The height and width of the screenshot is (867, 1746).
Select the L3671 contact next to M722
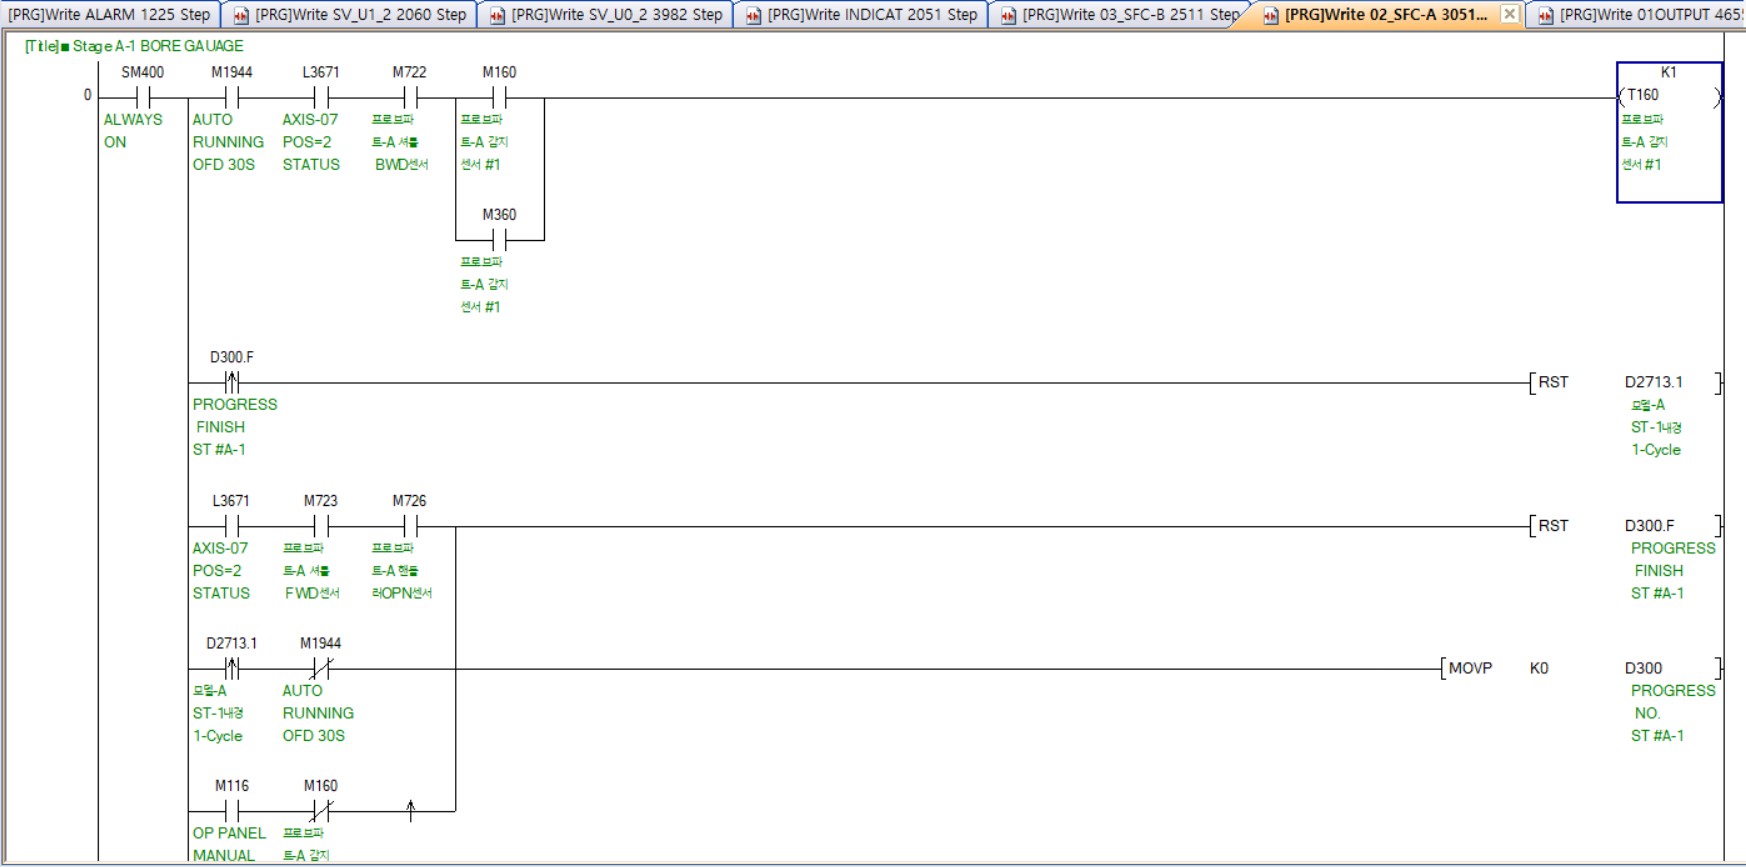click(321, 98)
